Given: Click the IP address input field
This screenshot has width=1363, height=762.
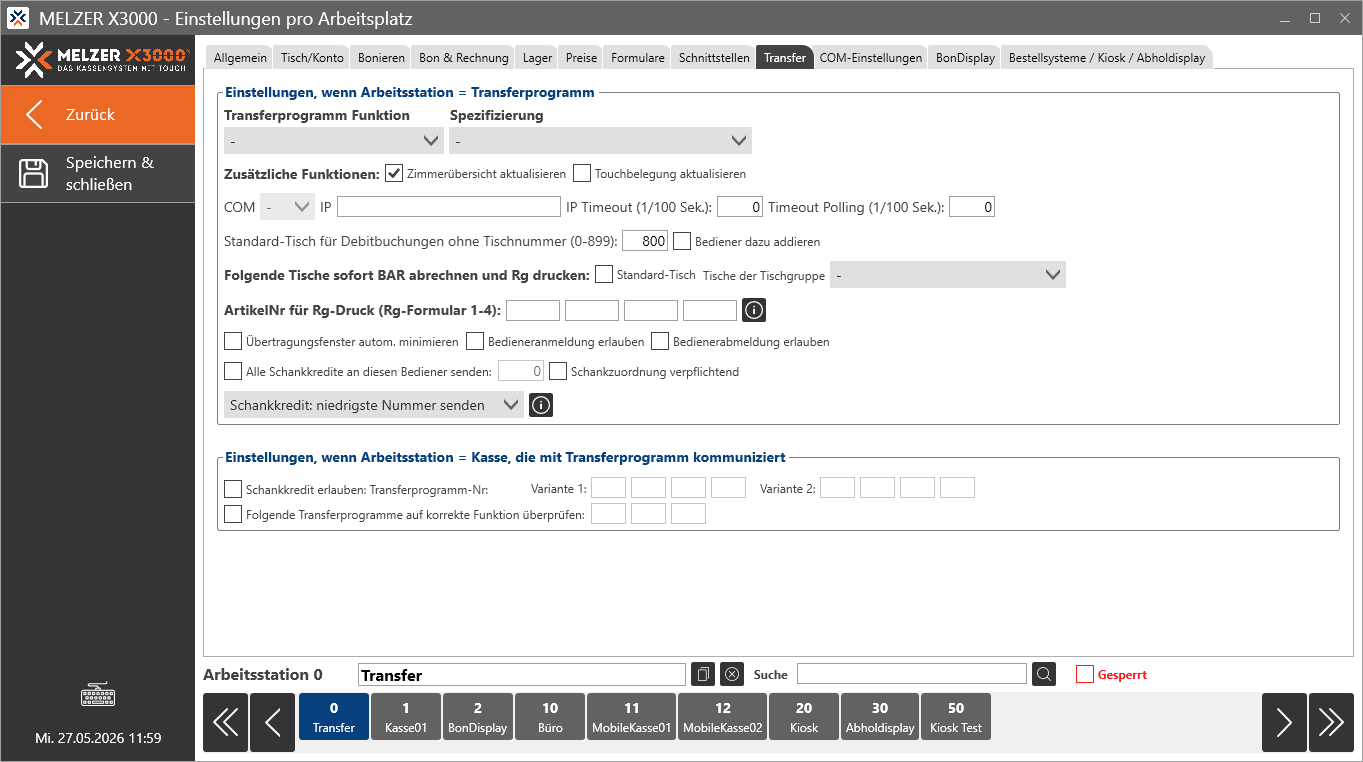Looking at the screenshot, I should [449, 207].
